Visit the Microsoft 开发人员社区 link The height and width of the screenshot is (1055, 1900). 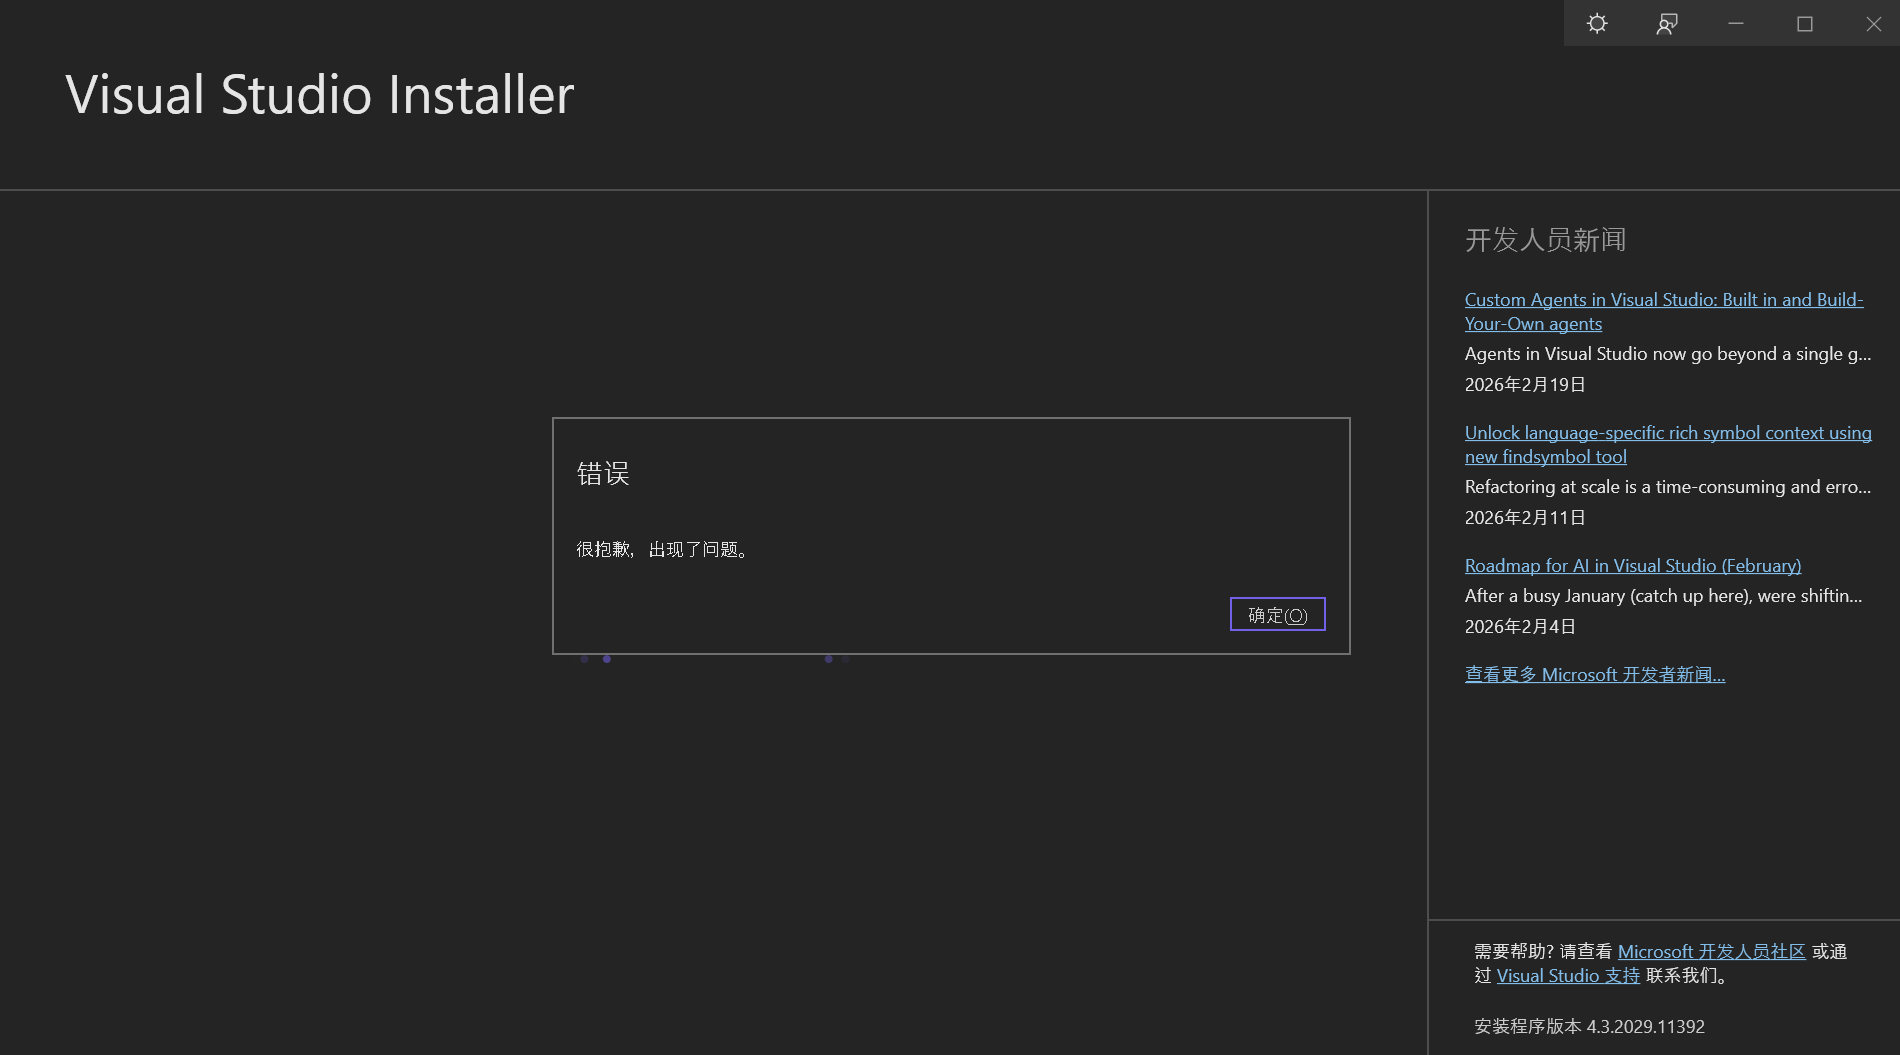[1711, 951]
